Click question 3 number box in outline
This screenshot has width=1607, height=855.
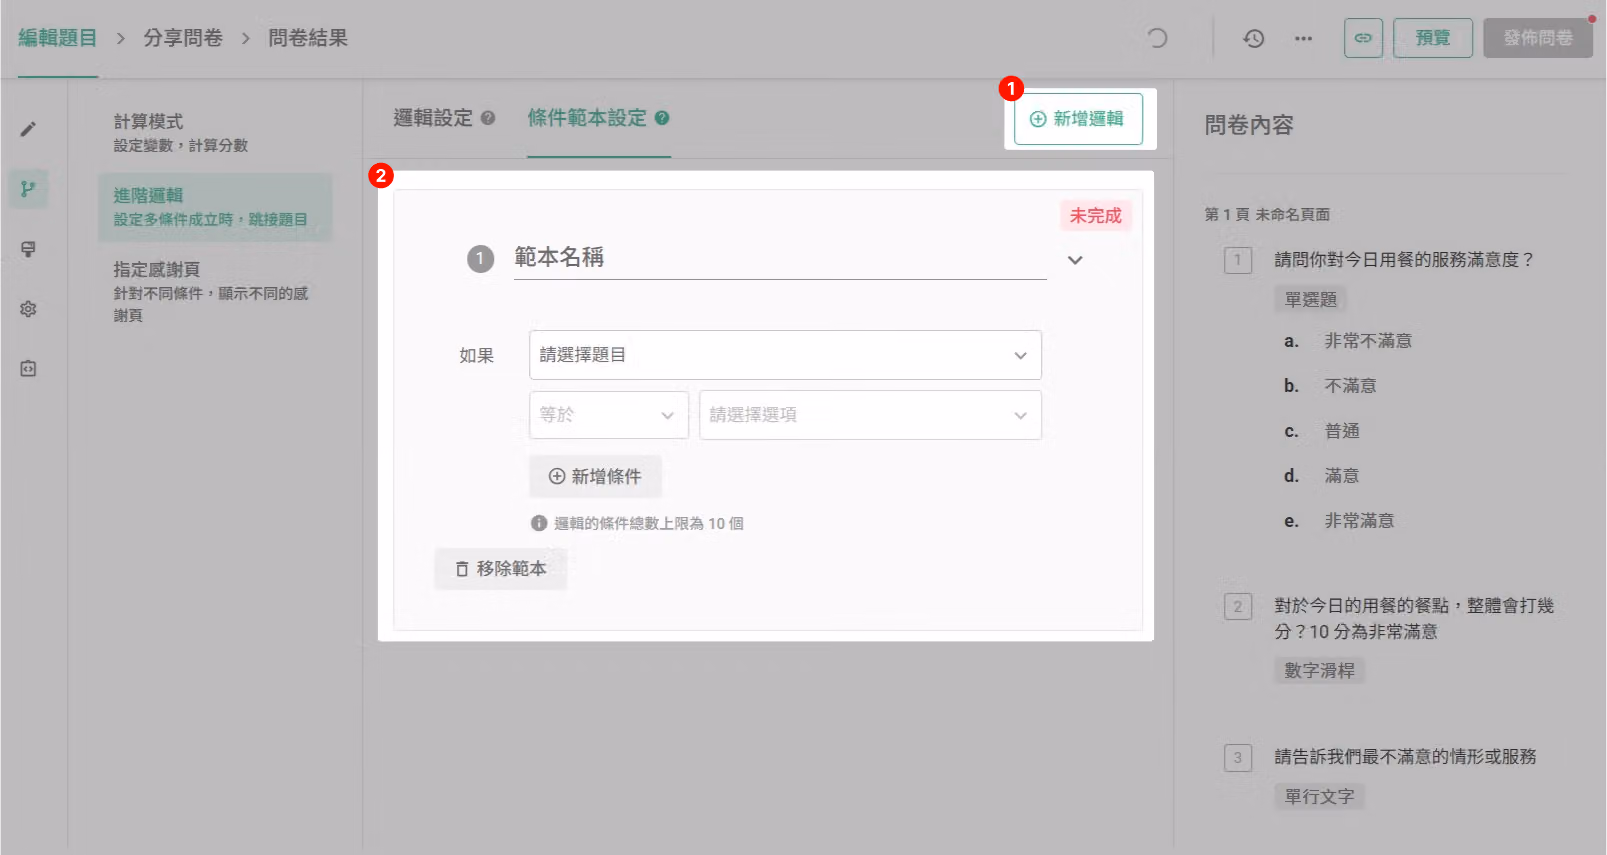pyautogui.click(x=1238, y=758)
